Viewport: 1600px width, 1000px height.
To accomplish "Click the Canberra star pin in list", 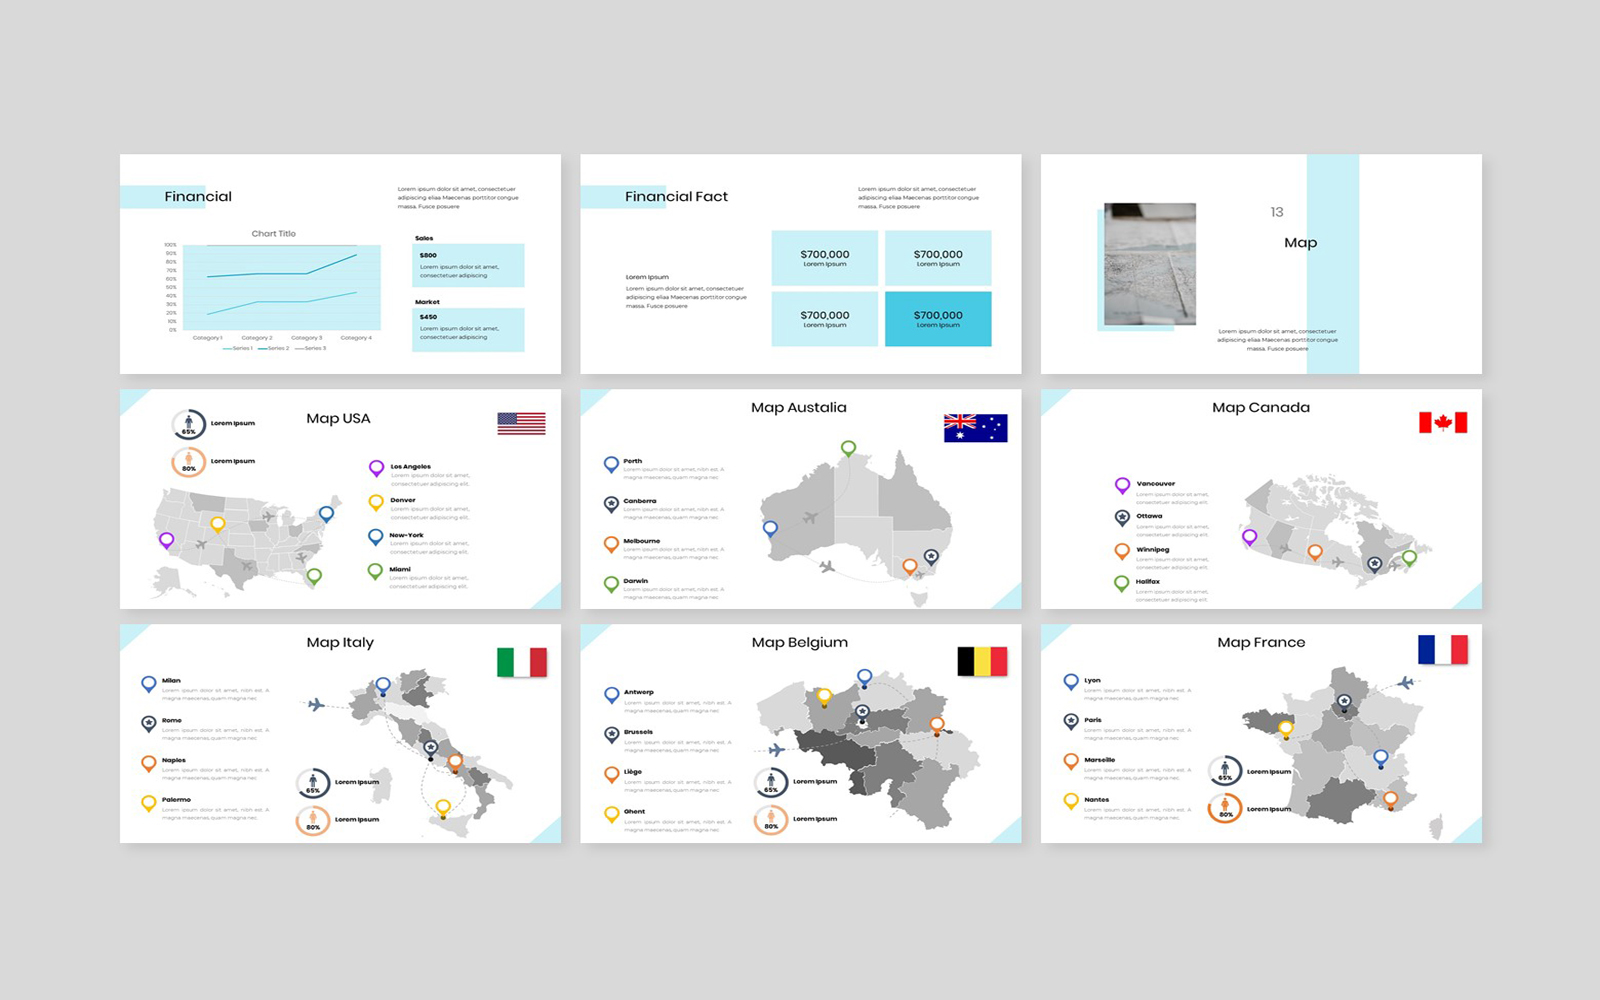I will point(611,504).
